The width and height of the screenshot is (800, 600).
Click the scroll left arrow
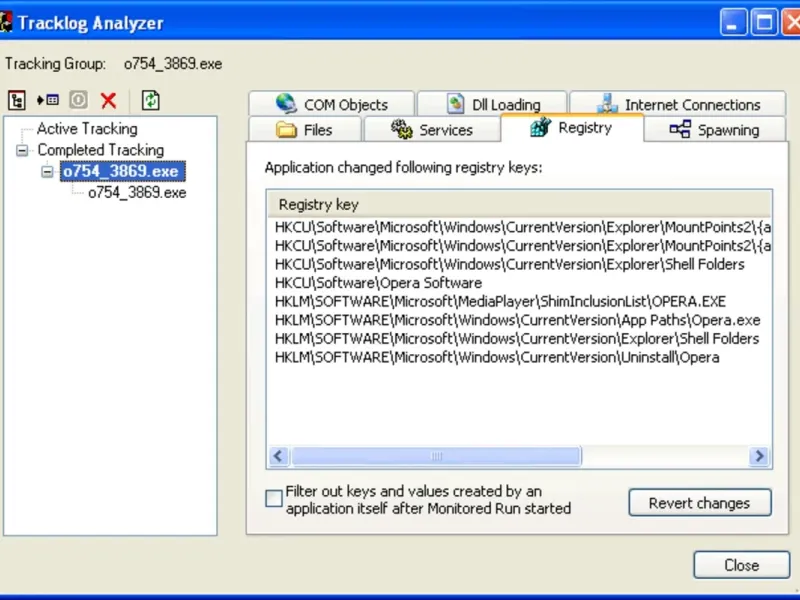279,456
